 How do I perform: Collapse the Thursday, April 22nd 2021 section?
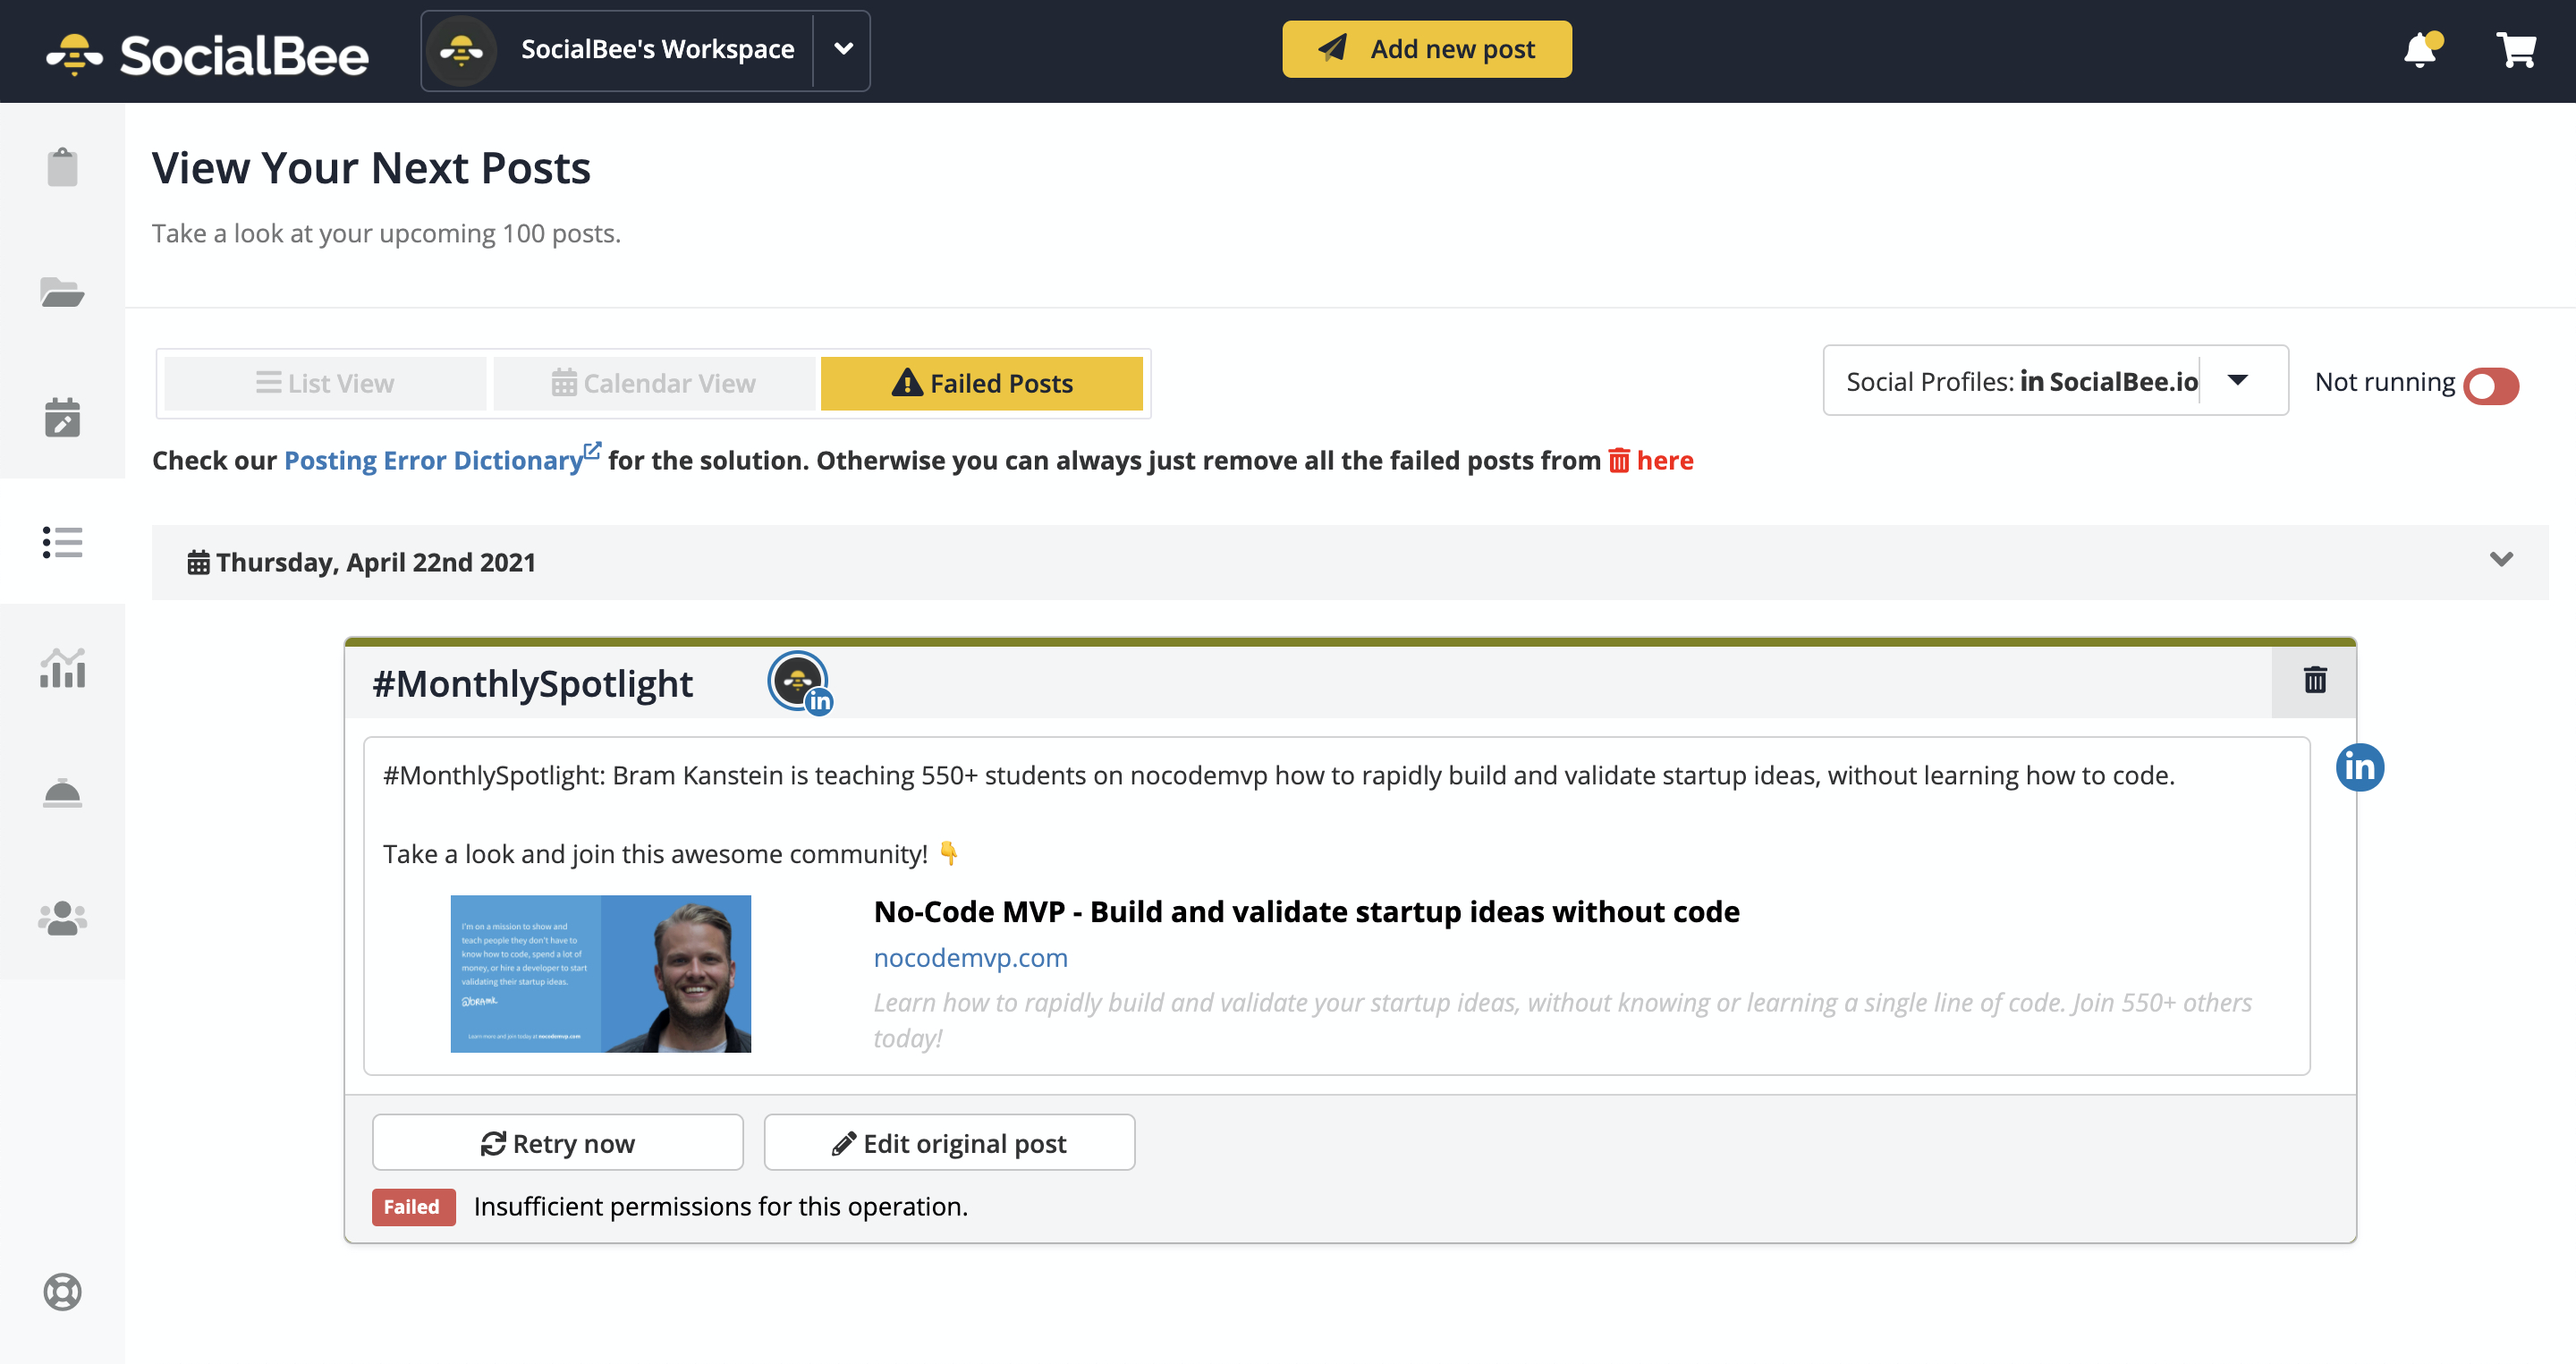click(2500, 560)
